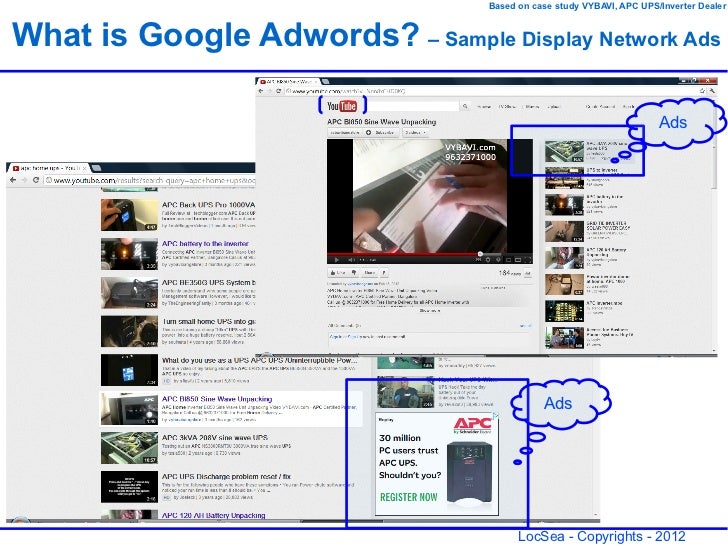Click the YouTube logo in the watch page
The height and width of the screenshot is (546, 728).
tap(342, 106)
